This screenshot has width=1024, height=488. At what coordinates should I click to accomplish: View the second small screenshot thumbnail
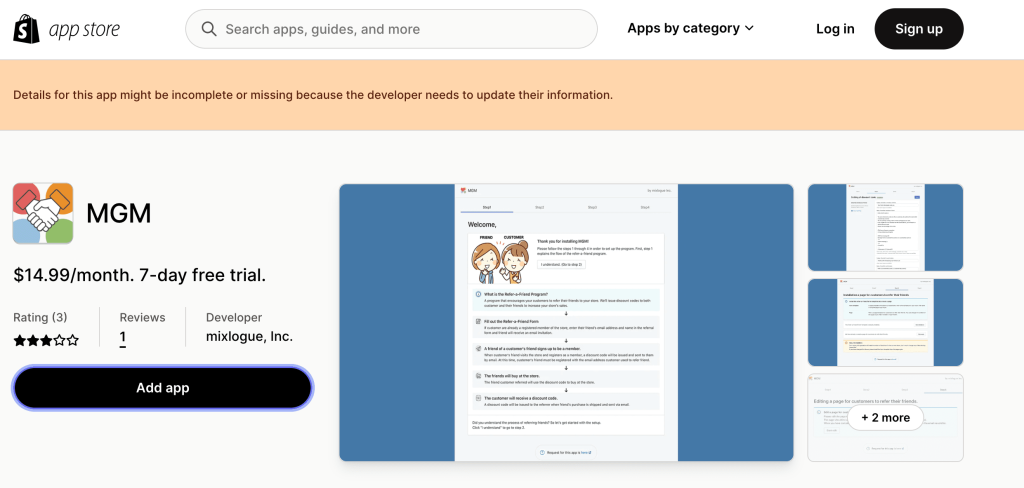point(885,322)
